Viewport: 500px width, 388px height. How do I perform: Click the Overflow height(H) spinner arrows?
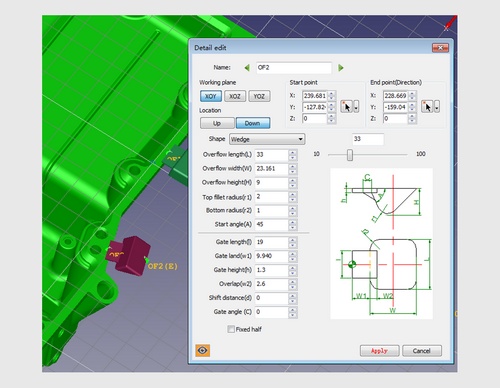click(x=293, y=183)
